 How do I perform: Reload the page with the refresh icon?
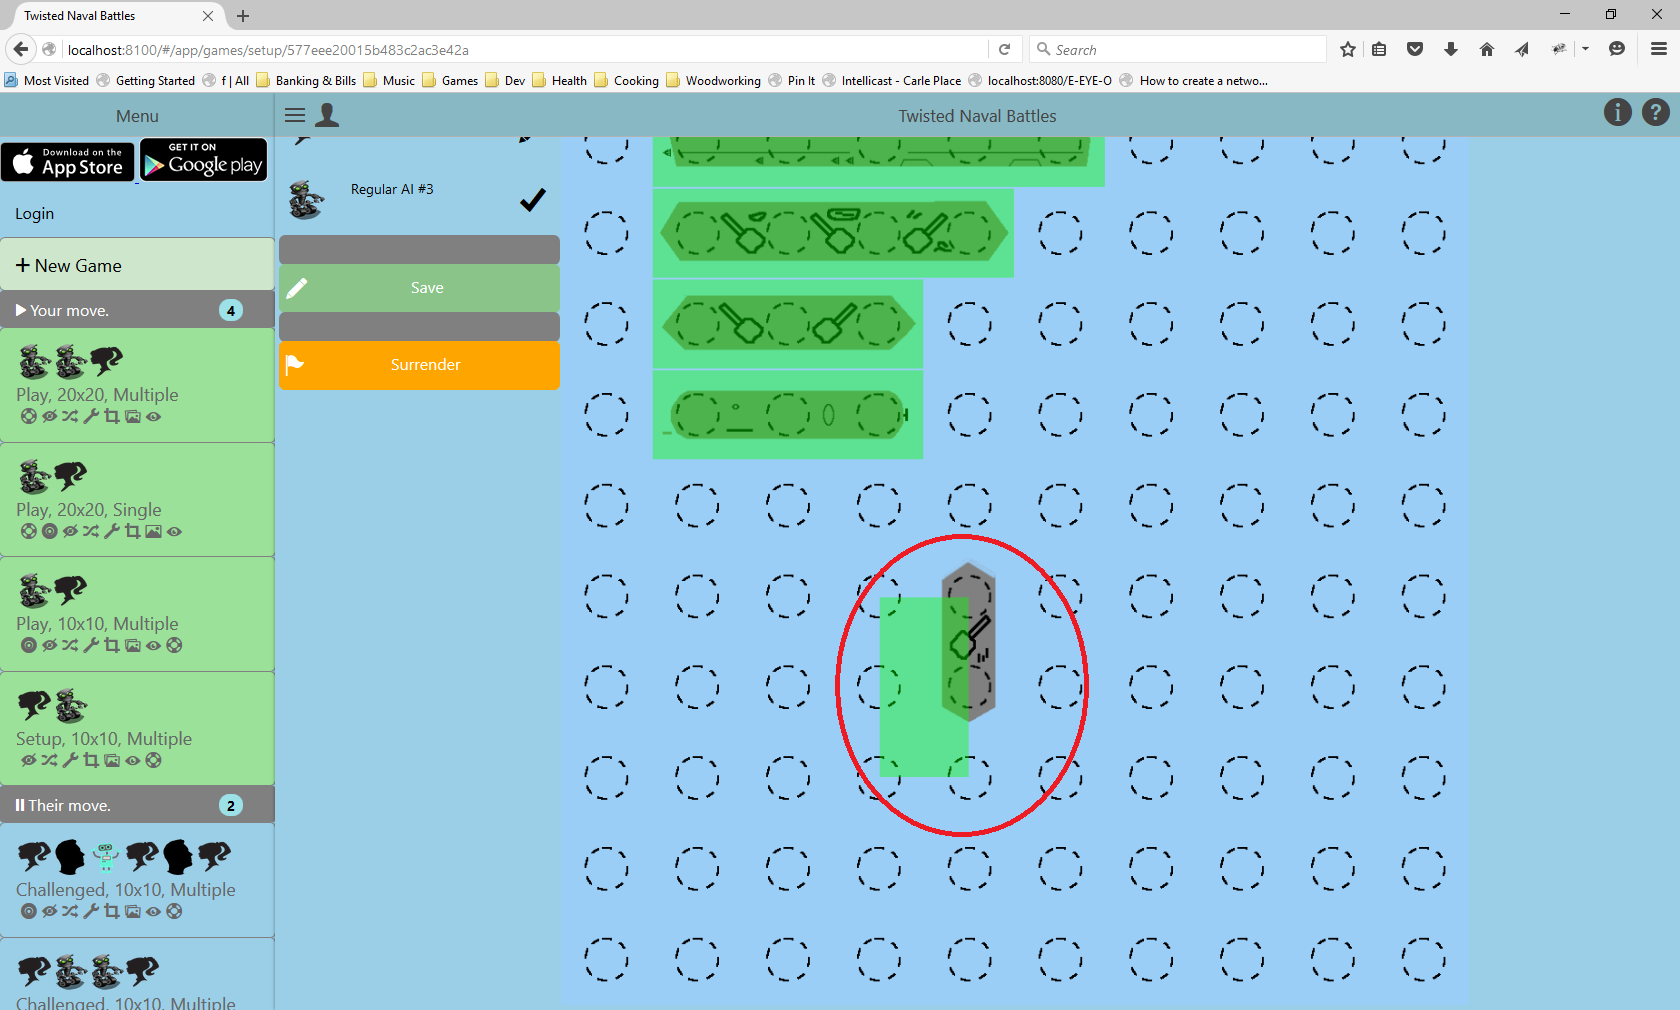[1005, 49]
